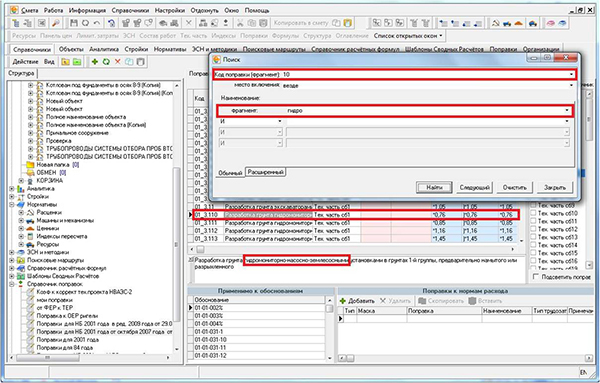
Task: Click the yellow paste clipboard icon after 'Копировать в смету'
Action: click(347, 23)
